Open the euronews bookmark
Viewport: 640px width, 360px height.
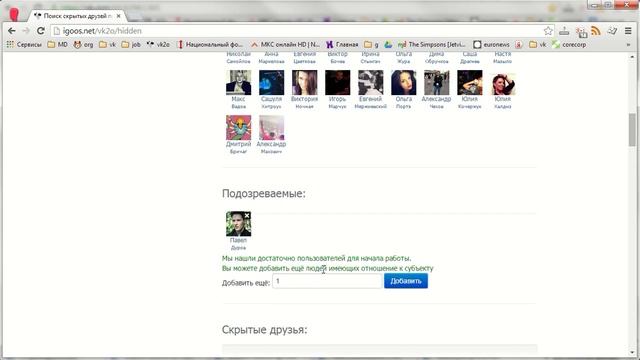click(491, 44)
